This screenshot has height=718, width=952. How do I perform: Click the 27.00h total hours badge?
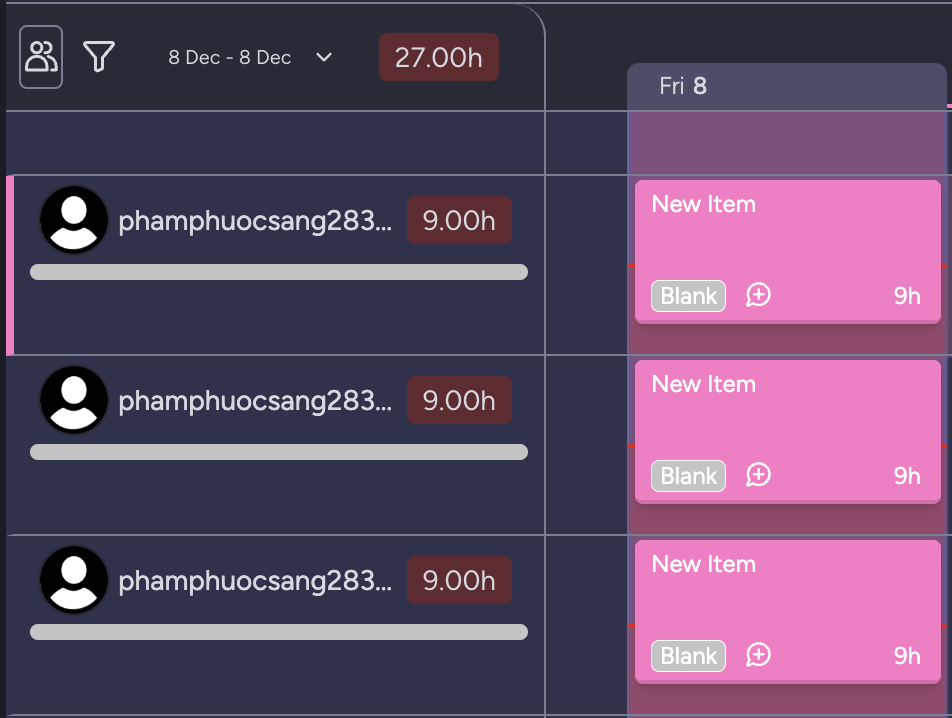439,57
